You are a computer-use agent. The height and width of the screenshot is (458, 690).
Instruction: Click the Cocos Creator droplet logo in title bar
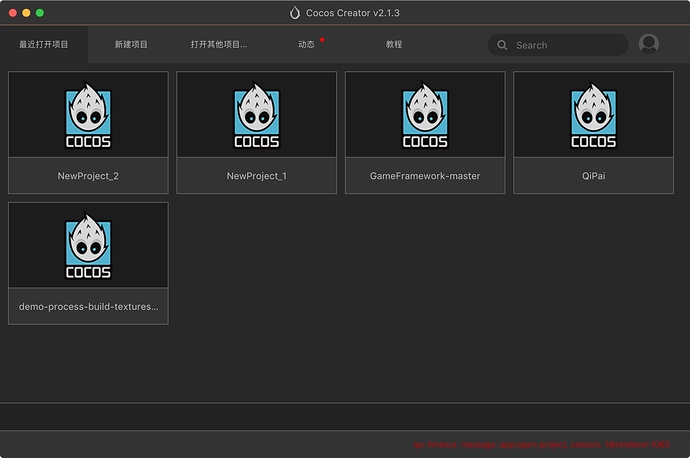(x=294, y=13)
